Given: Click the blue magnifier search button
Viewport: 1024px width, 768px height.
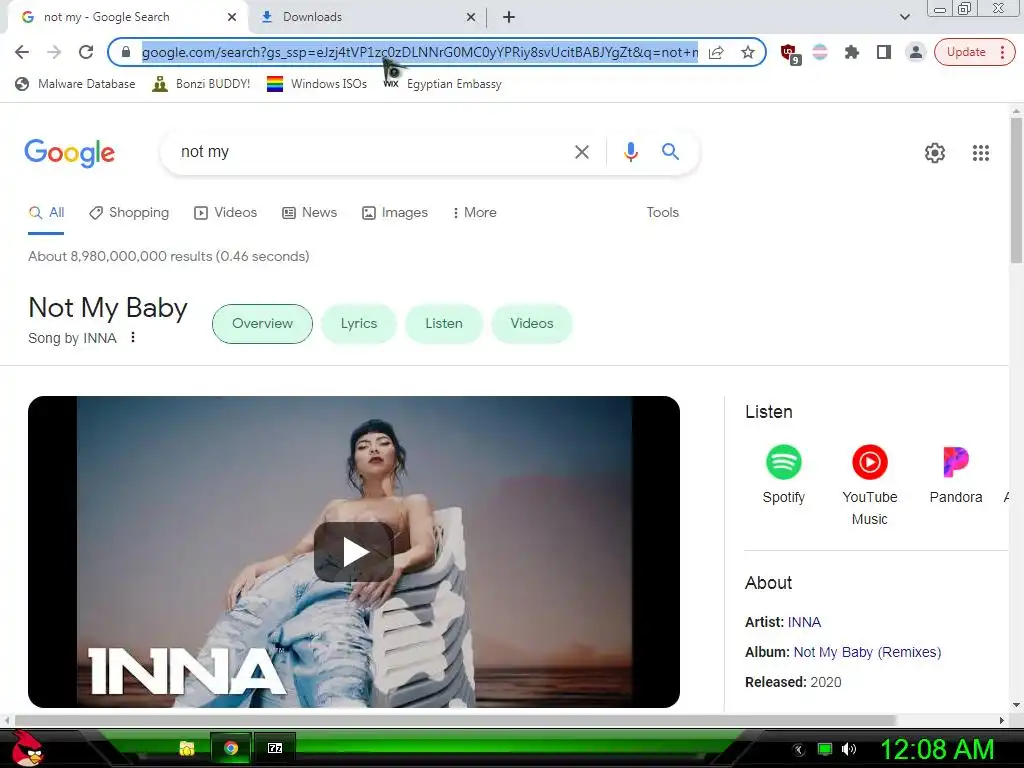Looking at the screenshot, I should (670, 152).
